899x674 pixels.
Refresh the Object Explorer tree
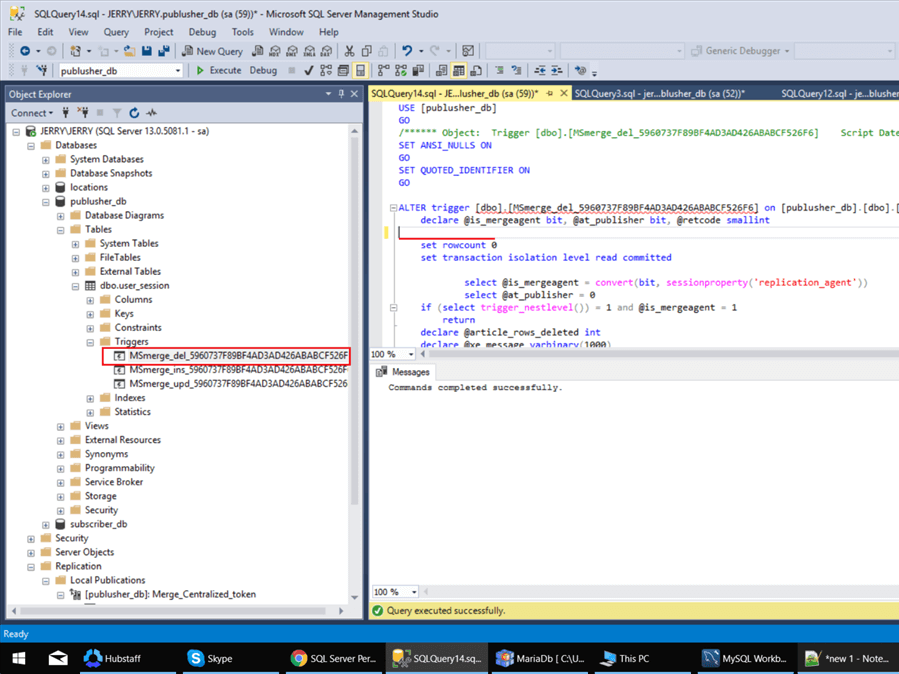click(134, 113)
